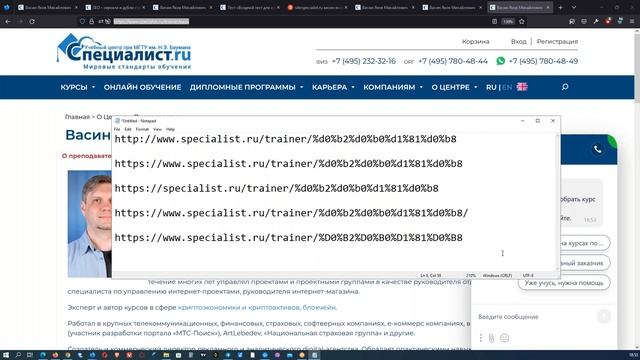Viewport: 640px width, 360px height.
Task: Click the WhatsApp icon next to phone number
Action: [500, 61]
